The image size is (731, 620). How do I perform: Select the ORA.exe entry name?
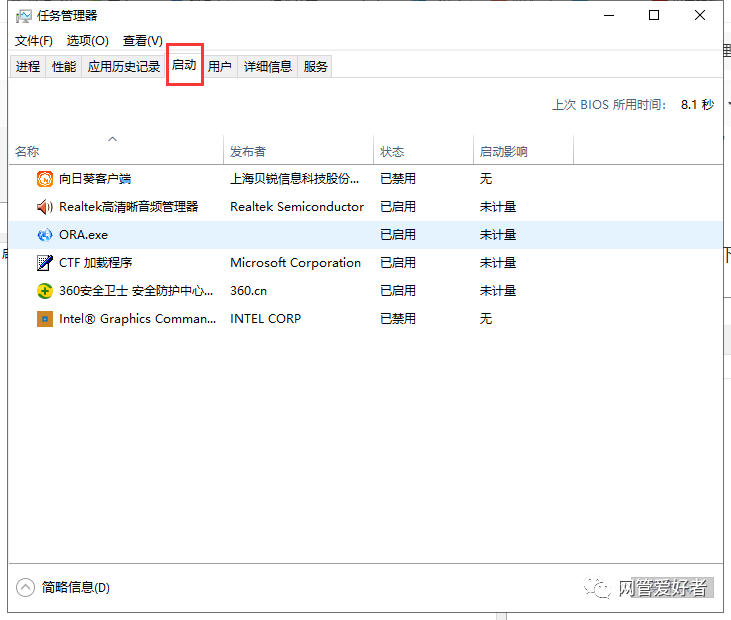point(83,235)
